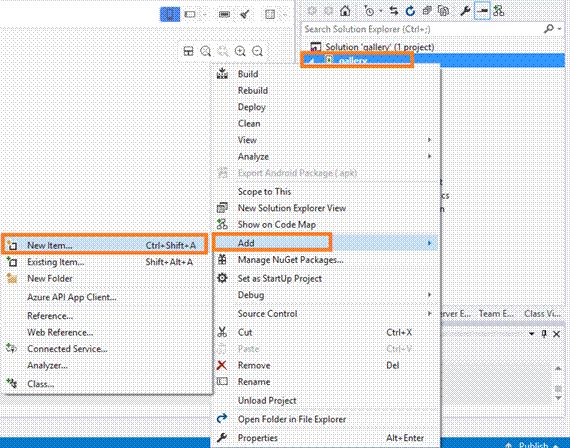Select Scope to This

point(325,191)
